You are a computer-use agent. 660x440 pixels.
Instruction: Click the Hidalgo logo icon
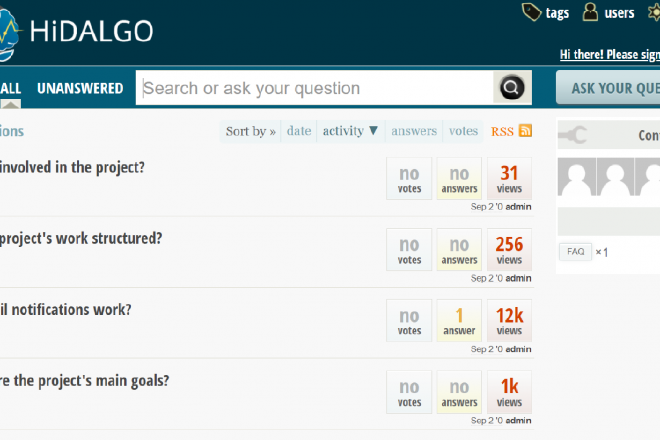pyautogui.click(x=10, y=32)
